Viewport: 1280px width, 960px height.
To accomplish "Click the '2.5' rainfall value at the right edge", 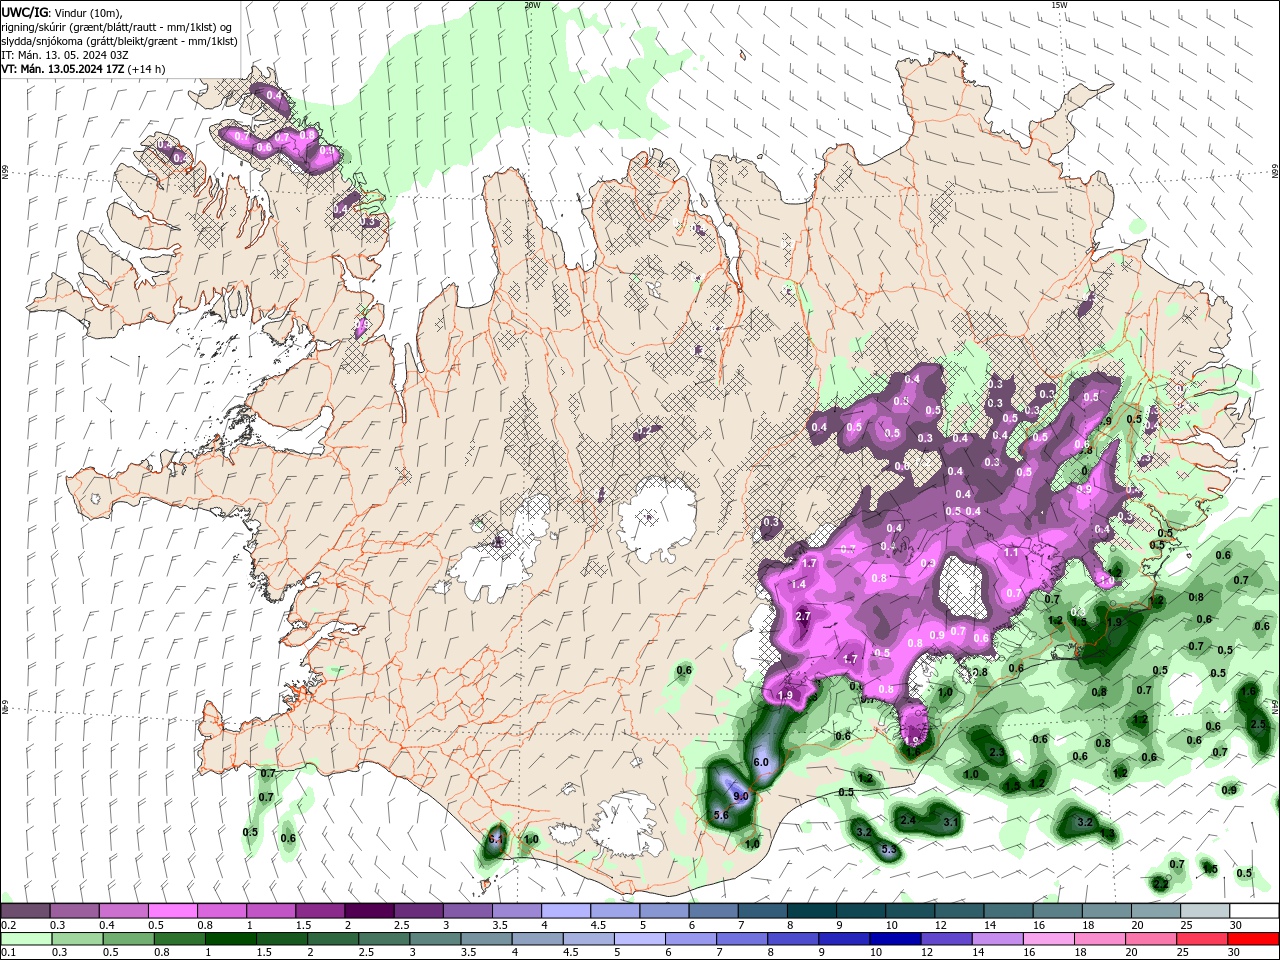I will [x=1258, y=724].
